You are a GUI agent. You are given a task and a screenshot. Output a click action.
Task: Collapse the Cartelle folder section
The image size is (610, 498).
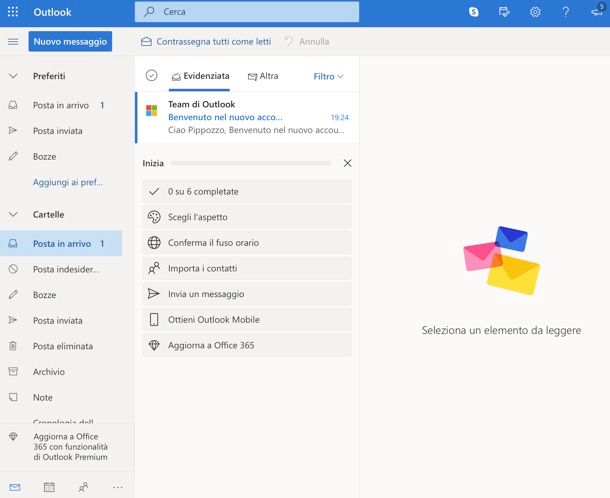pos(13,214)
